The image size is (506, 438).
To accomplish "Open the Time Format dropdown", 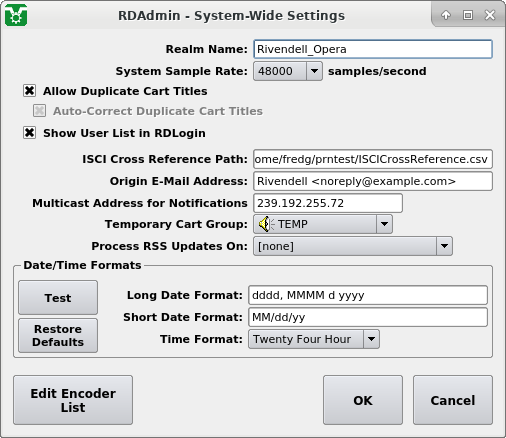I will point(314,339).
